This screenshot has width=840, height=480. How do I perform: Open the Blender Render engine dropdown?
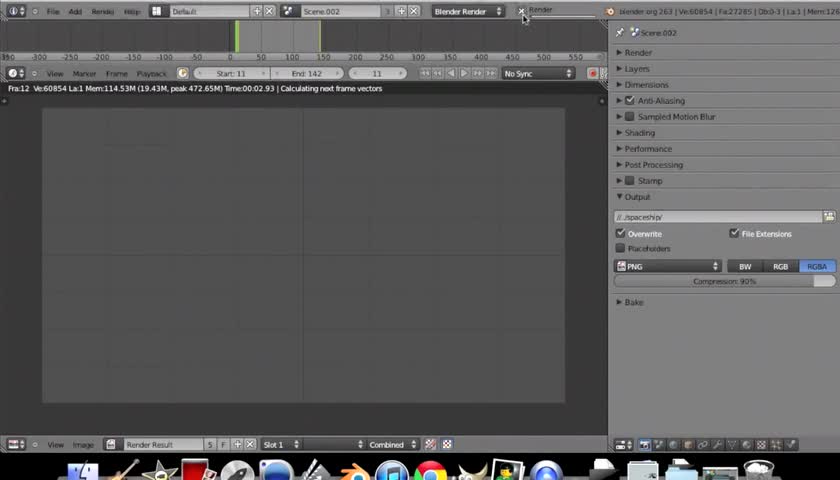468,11
